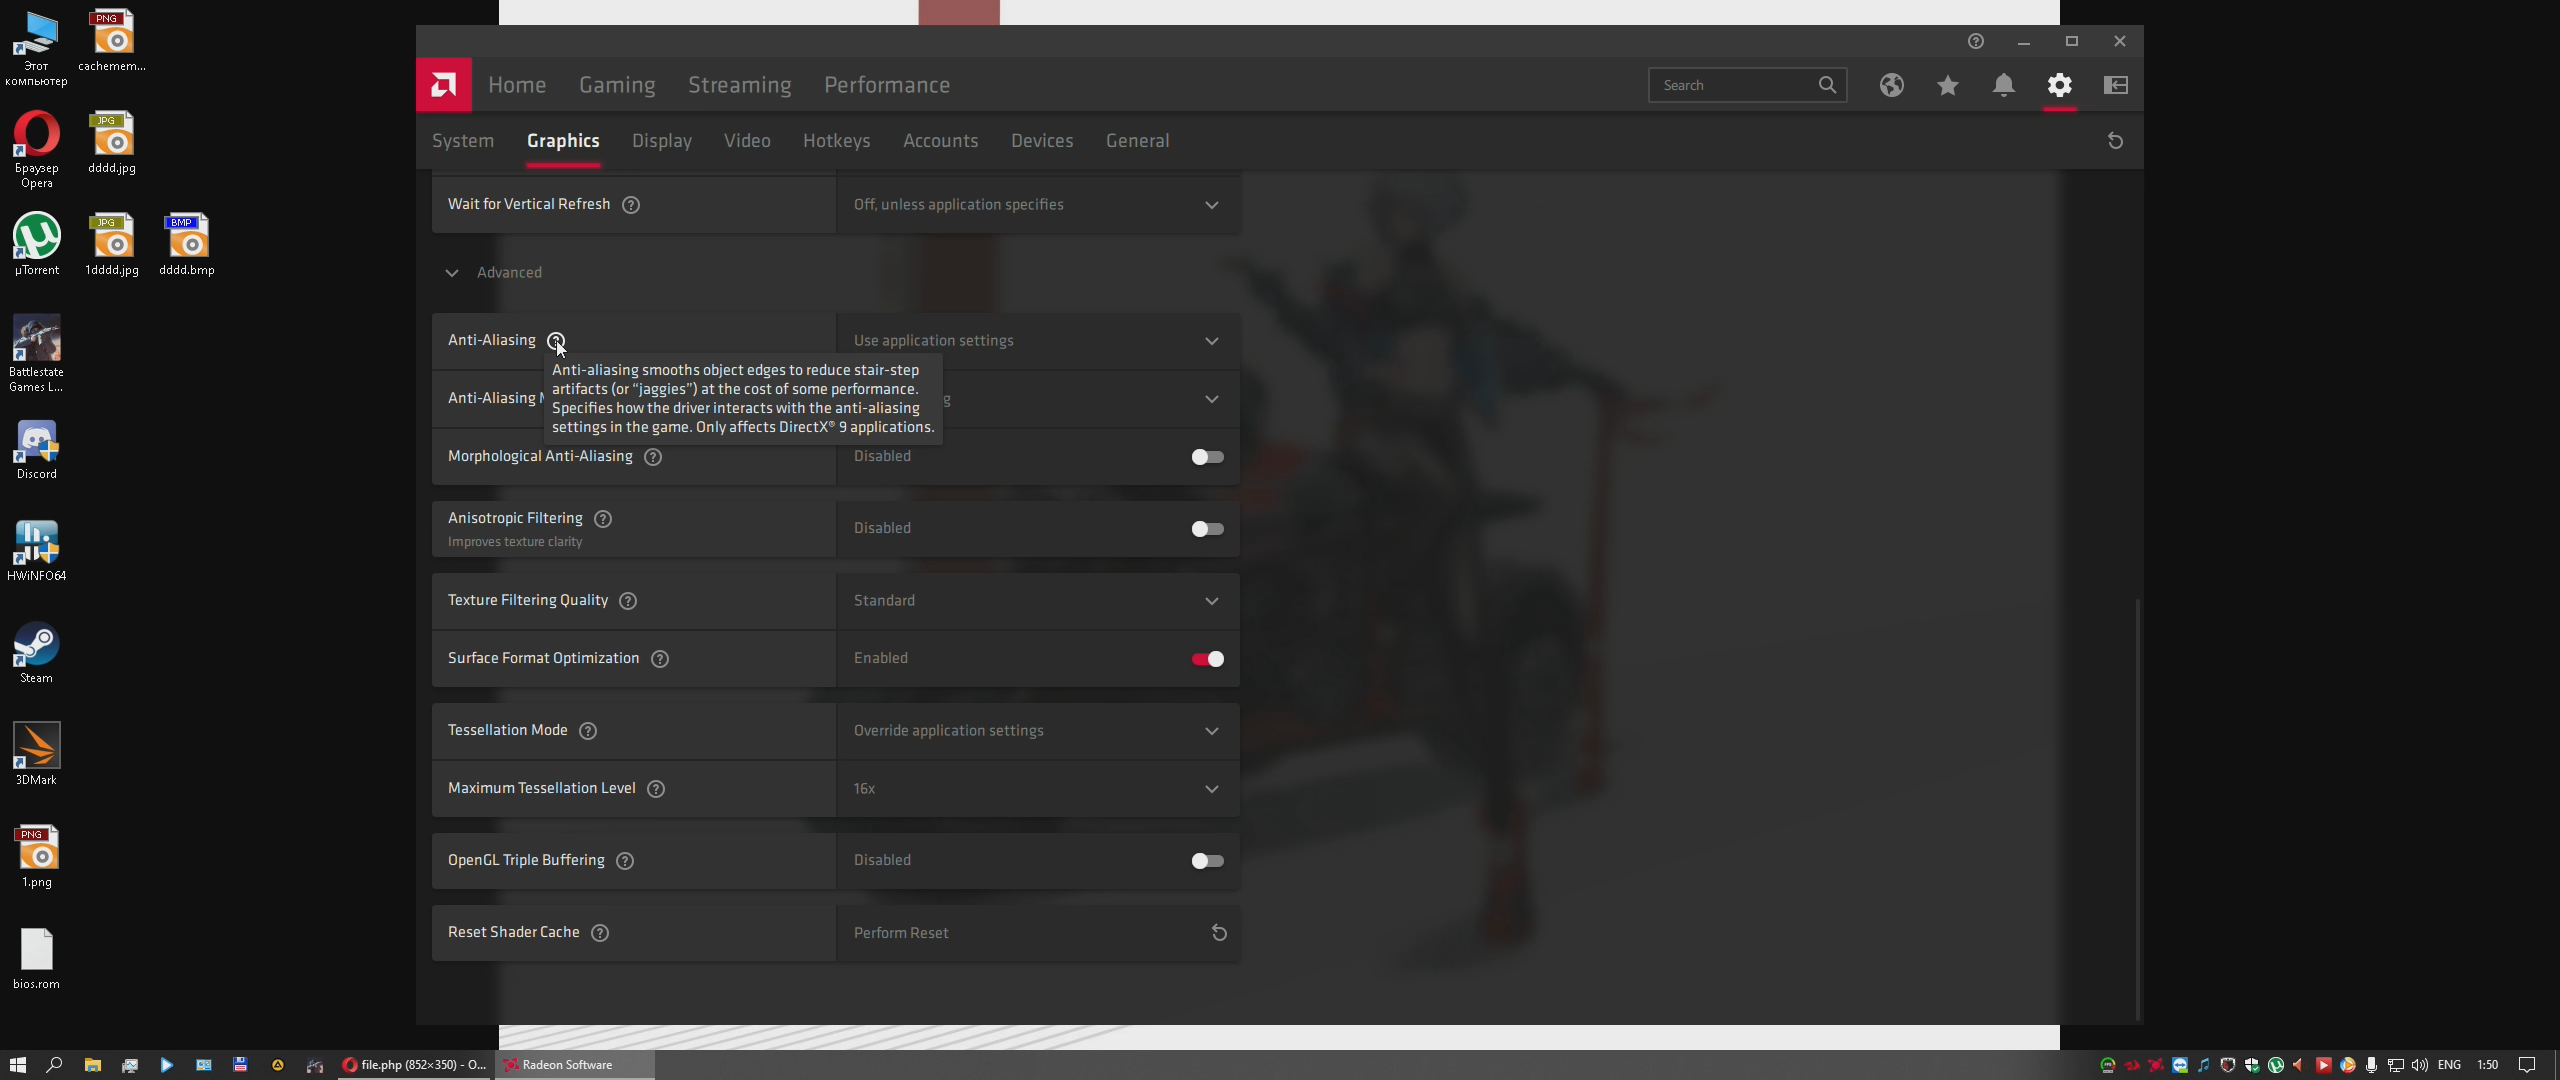
Task: Disable Surface Format Optimization toggle
Action: coord(1207,659)
